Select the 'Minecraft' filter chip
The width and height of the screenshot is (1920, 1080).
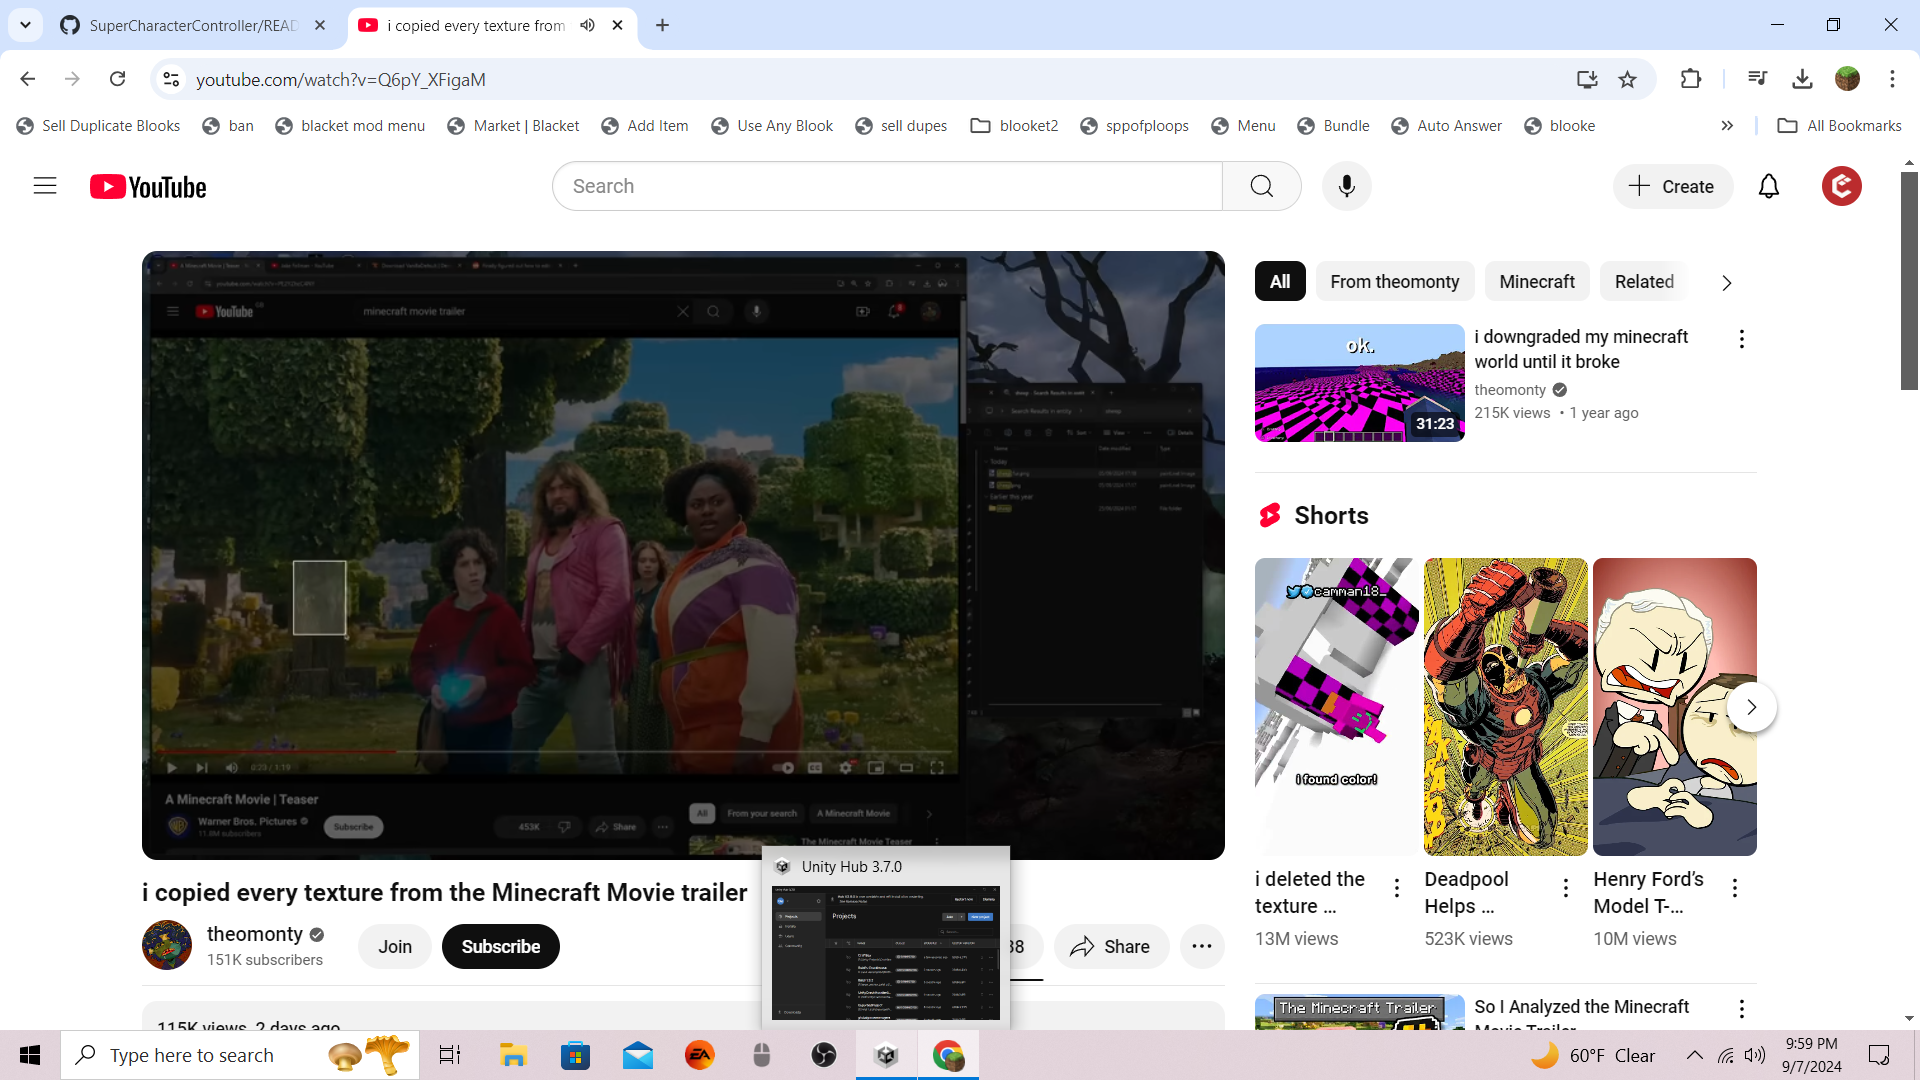pos(1536,282)
